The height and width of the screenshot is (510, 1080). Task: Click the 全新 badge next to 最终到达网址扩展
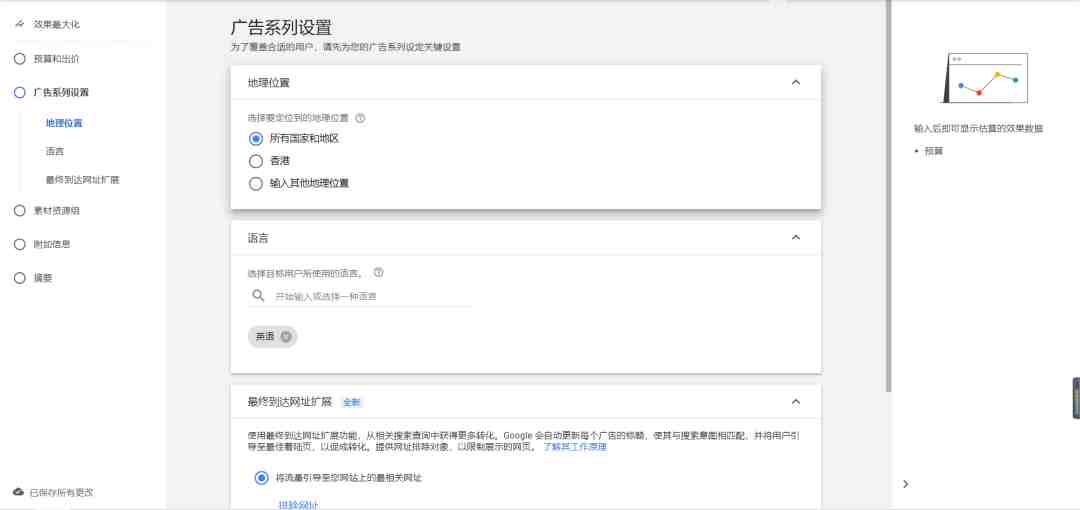352,402
